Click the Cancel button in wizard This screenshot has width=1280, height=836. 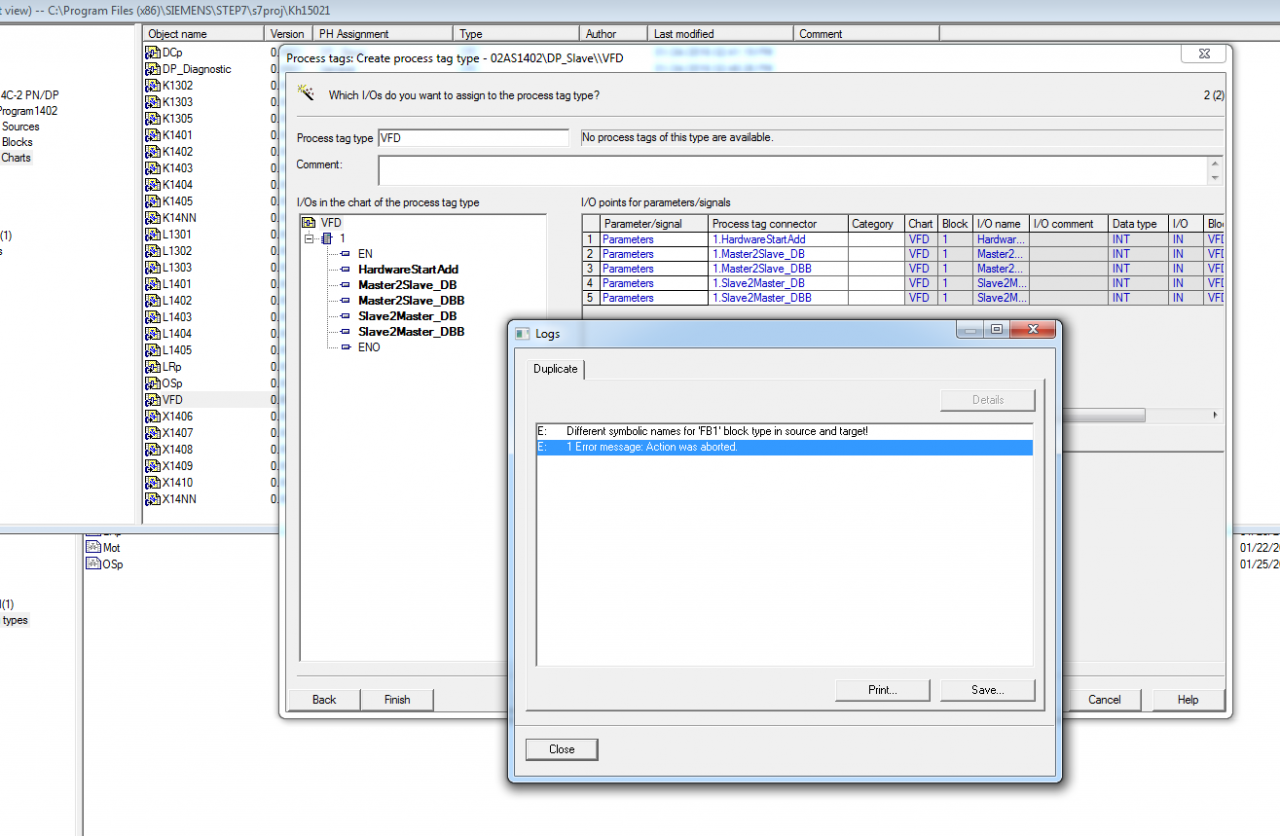tap(1105, 699)
